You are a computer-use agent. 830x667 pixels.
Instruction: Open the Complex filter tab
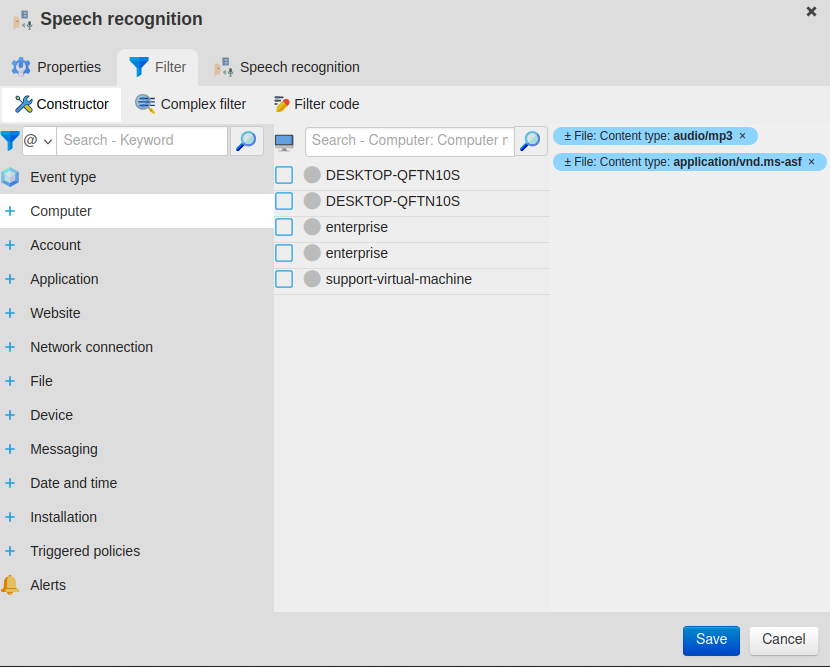(x=190, y=104)
